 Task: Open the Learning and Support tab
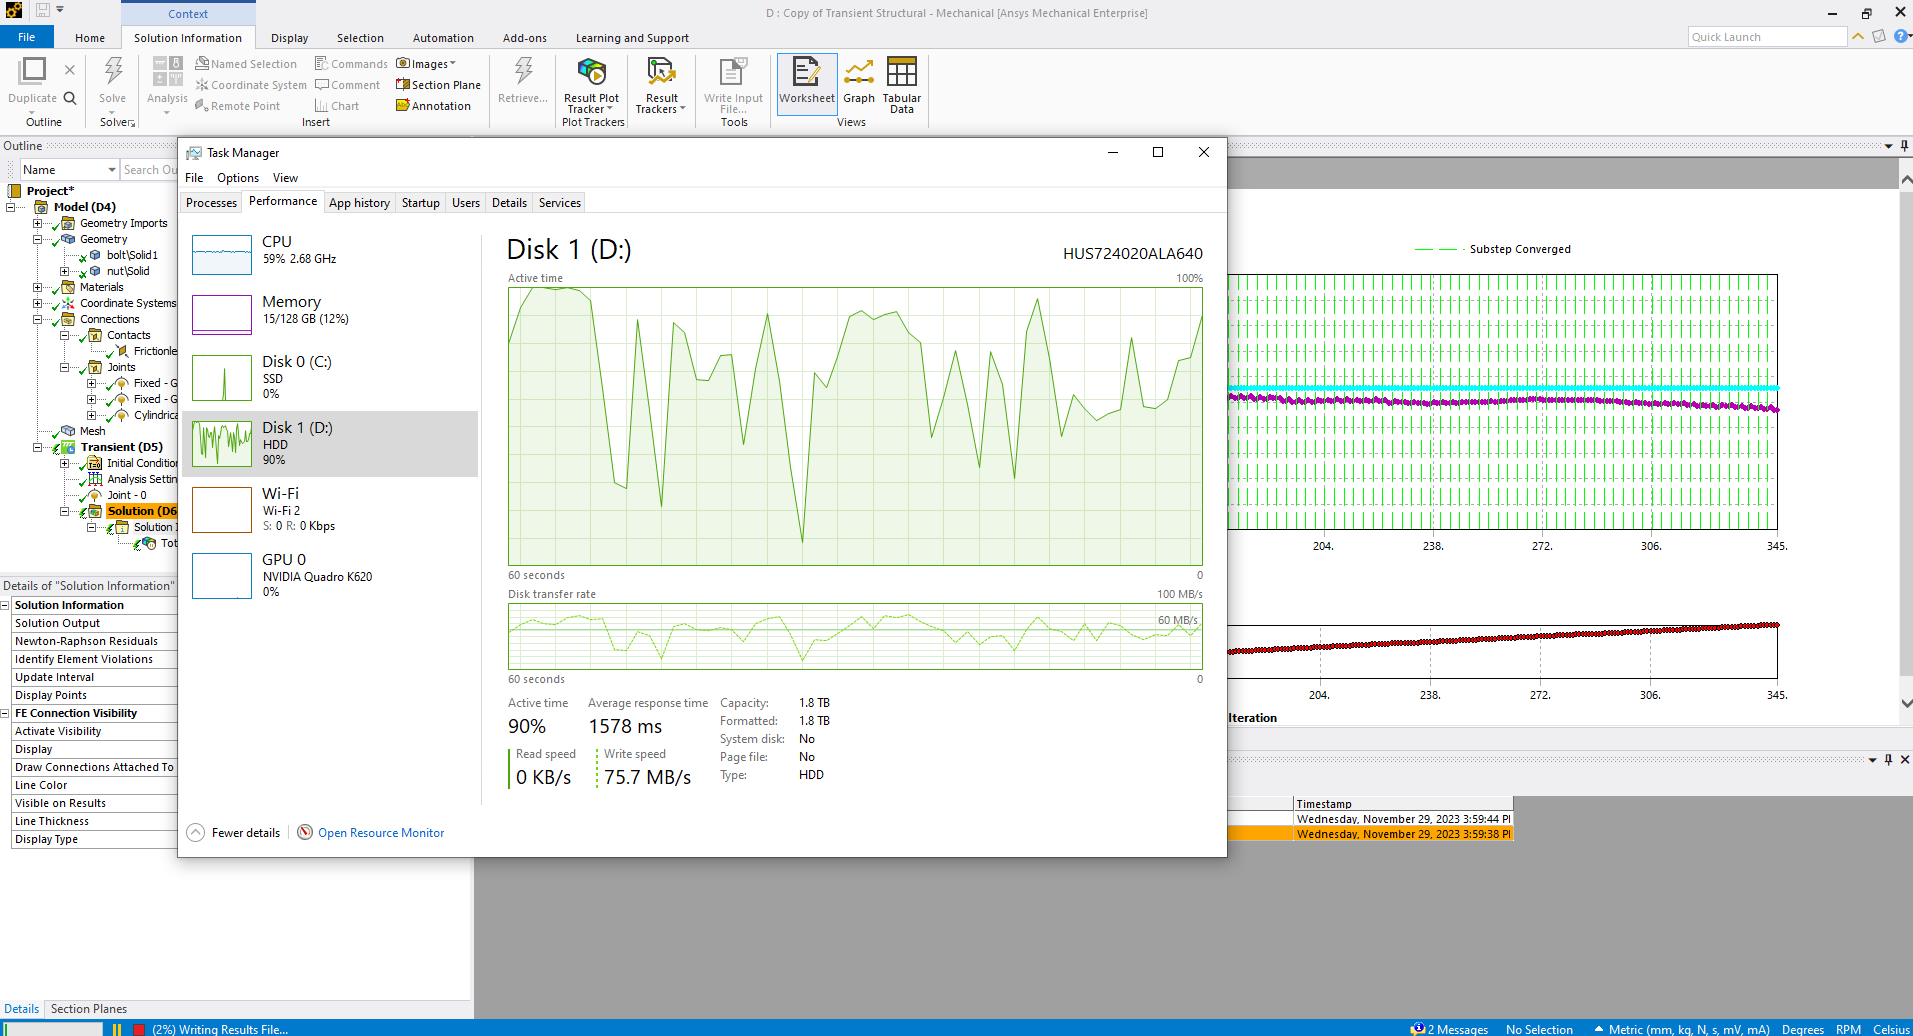632,38
